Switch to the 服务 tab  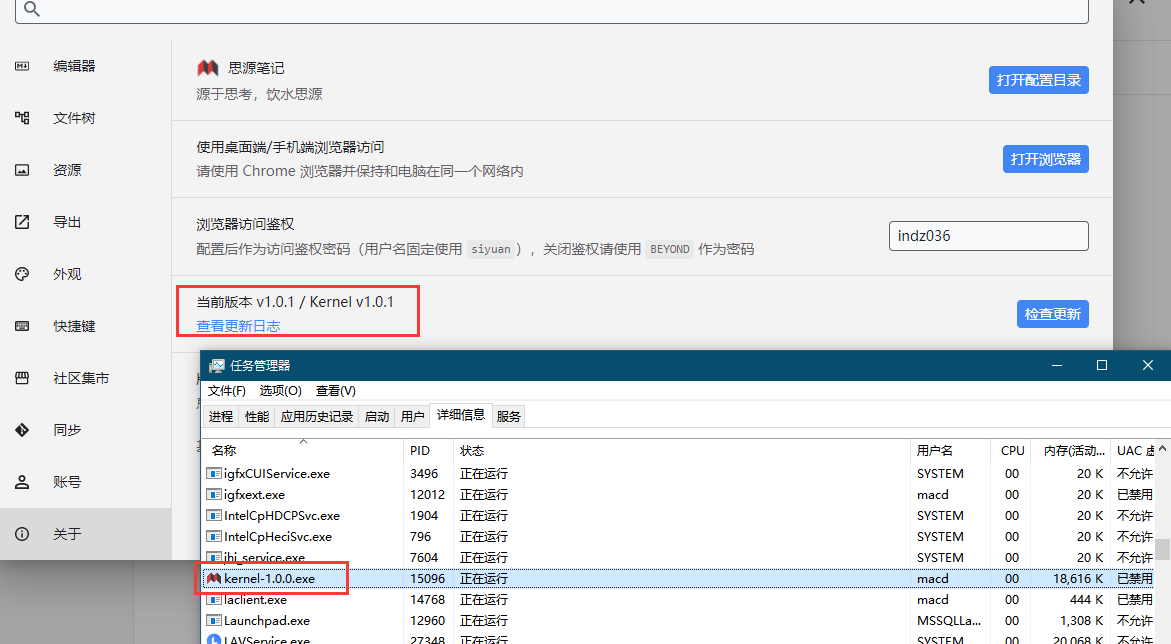508,416
